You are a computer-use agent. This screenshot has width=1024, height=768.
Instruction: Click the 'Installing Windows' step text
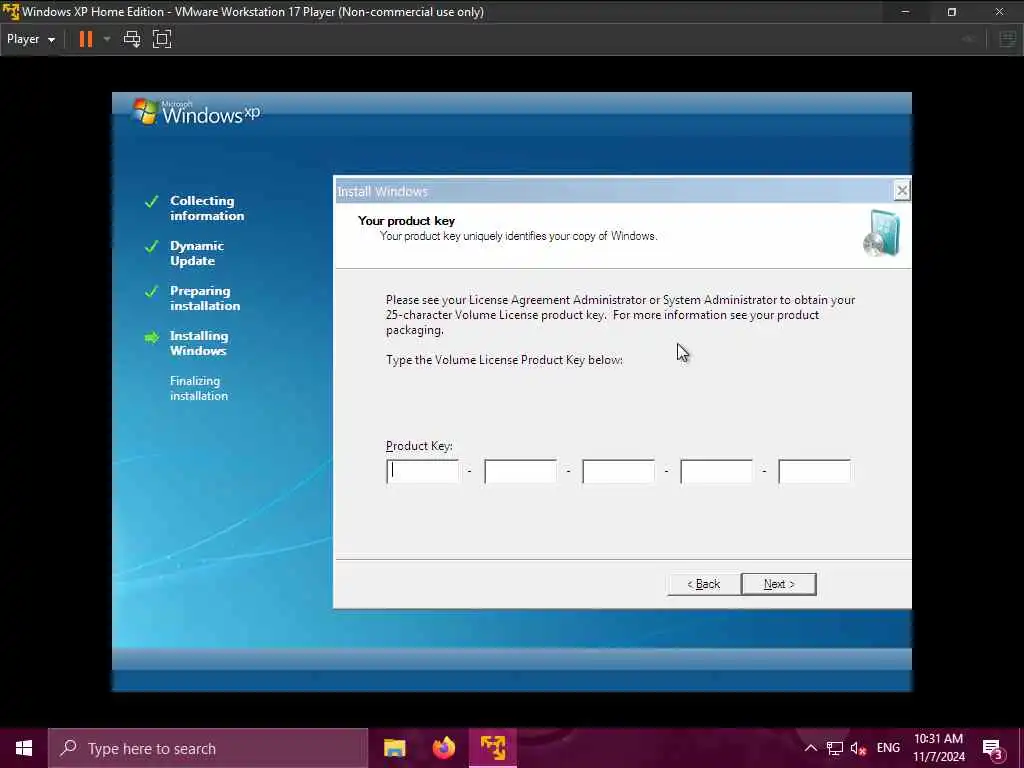[x=199, y=343]
